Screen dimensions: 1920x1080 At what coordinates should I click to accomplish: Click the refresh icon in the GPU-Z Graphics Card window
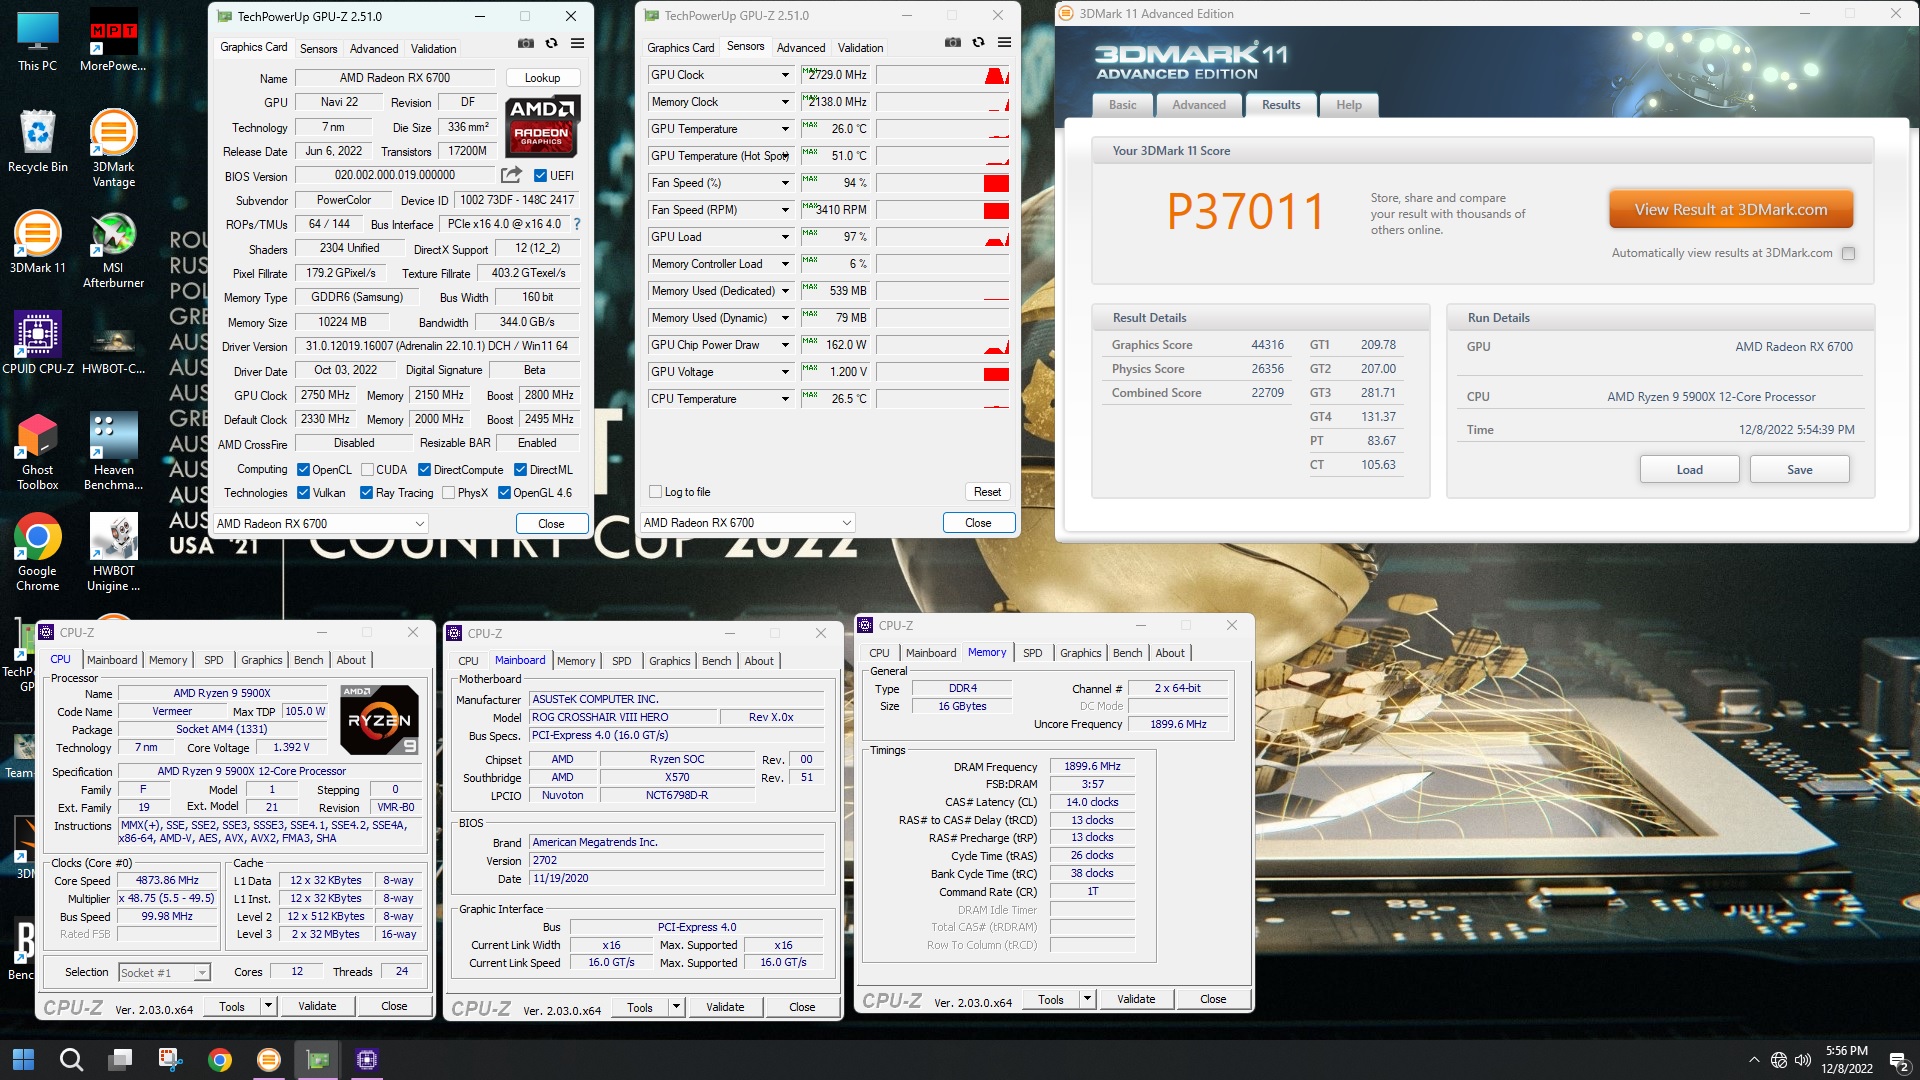click(551, 43)
